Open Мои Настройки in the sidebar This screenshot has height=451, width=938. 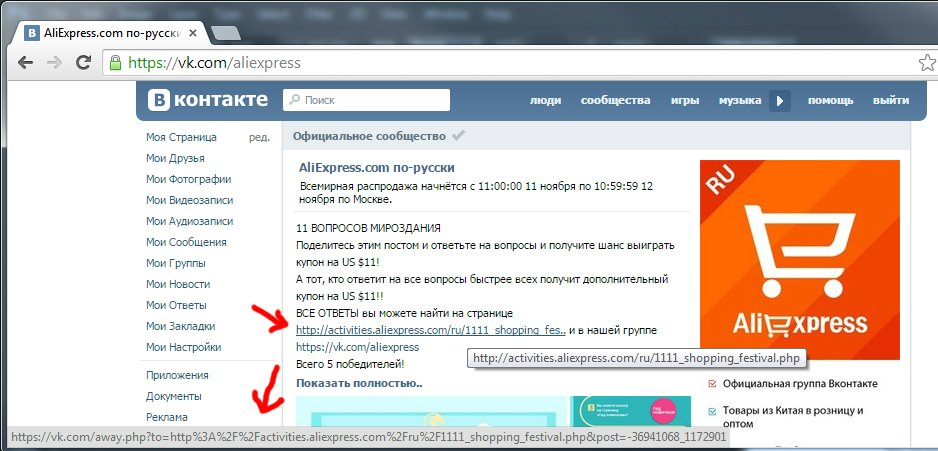tap(184, 347)
